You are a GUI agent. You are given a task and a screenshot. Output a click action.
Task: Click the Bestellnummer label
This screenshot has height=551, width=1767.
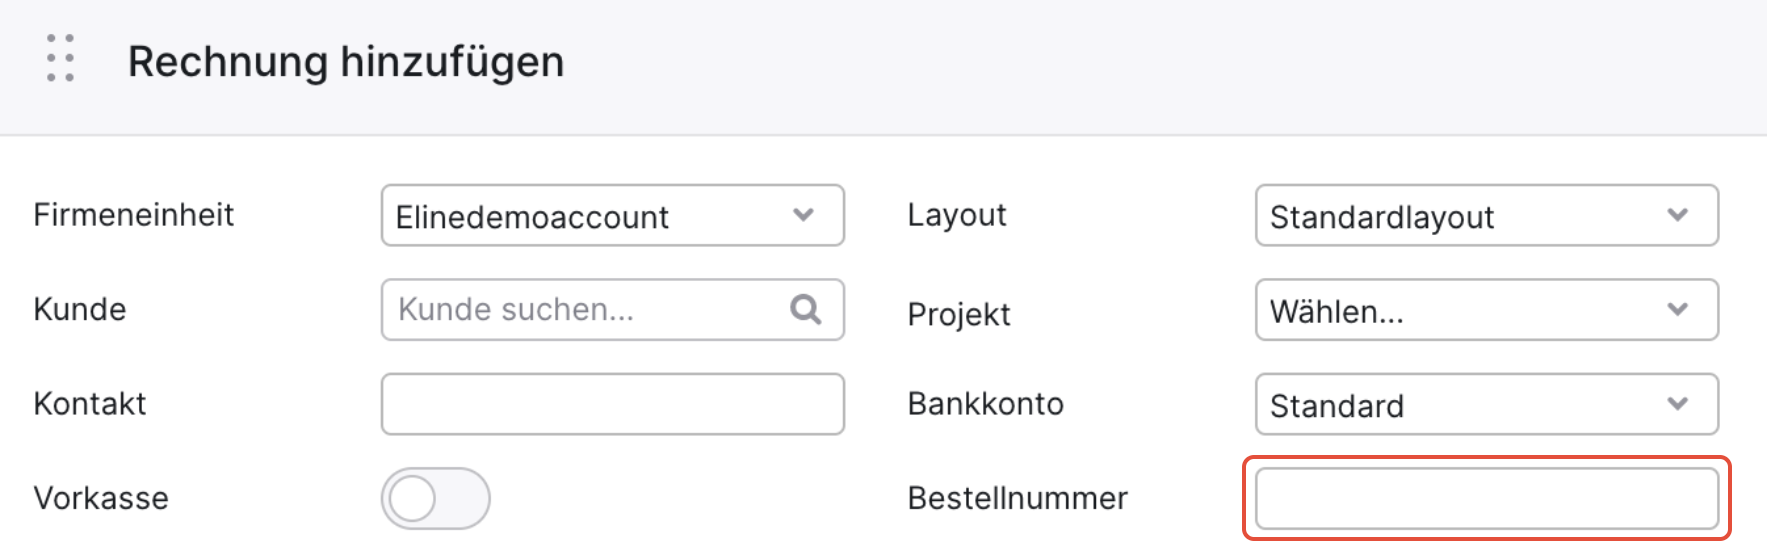[1017, 498]
